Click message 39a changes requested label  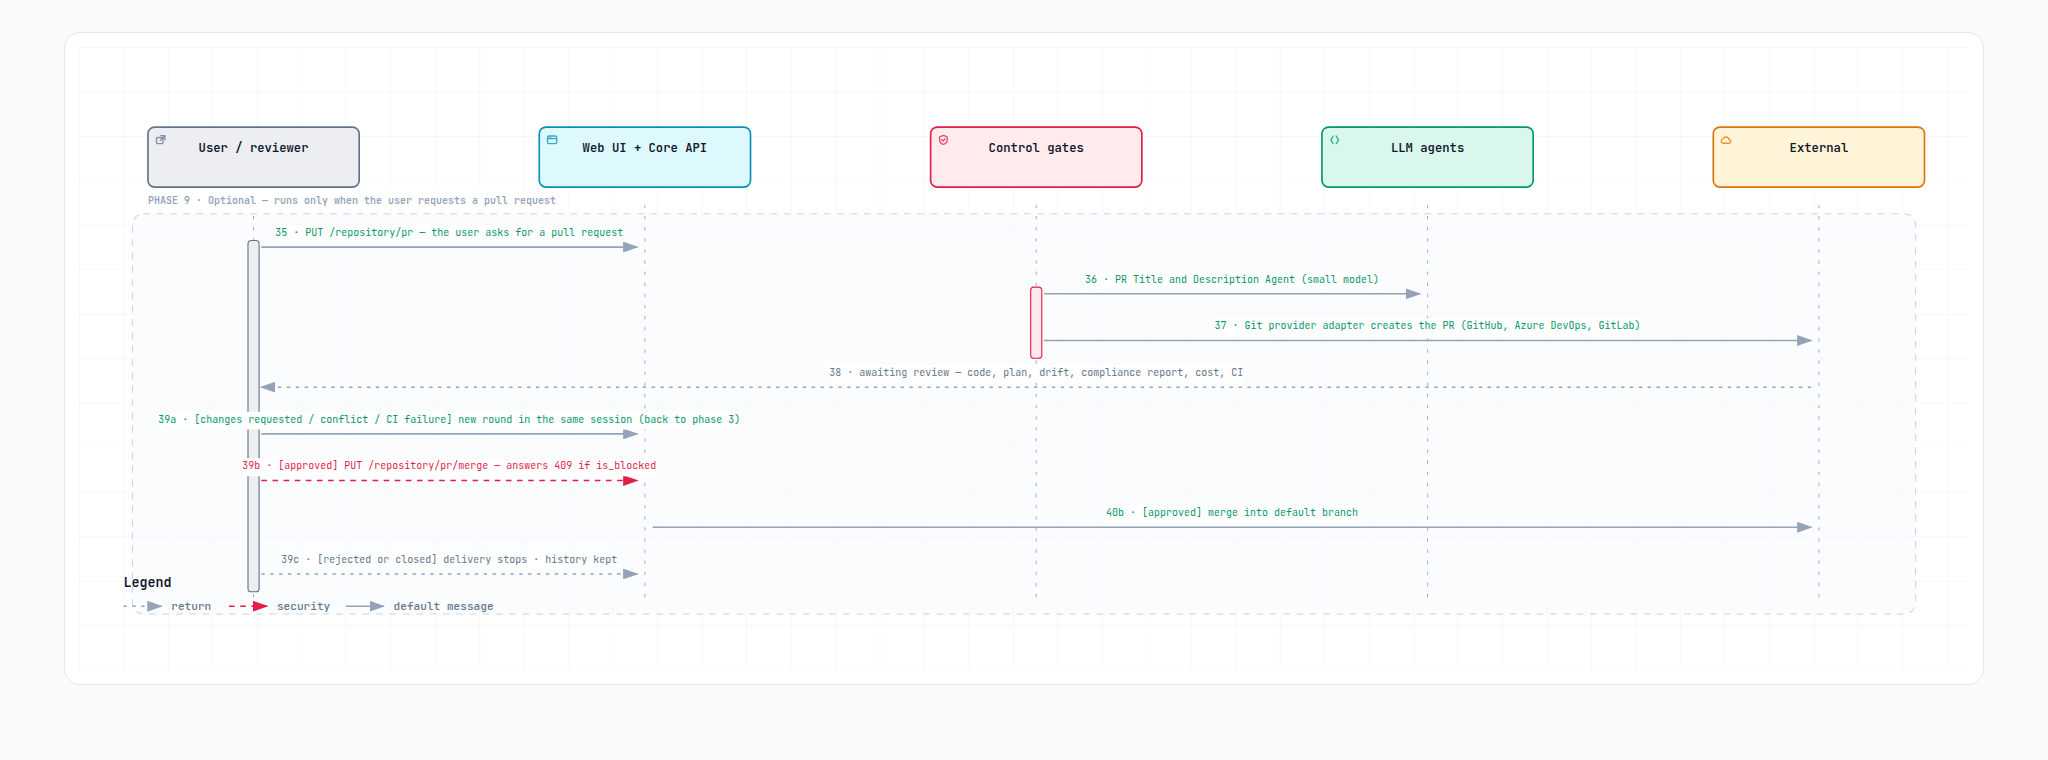point(449,419)
